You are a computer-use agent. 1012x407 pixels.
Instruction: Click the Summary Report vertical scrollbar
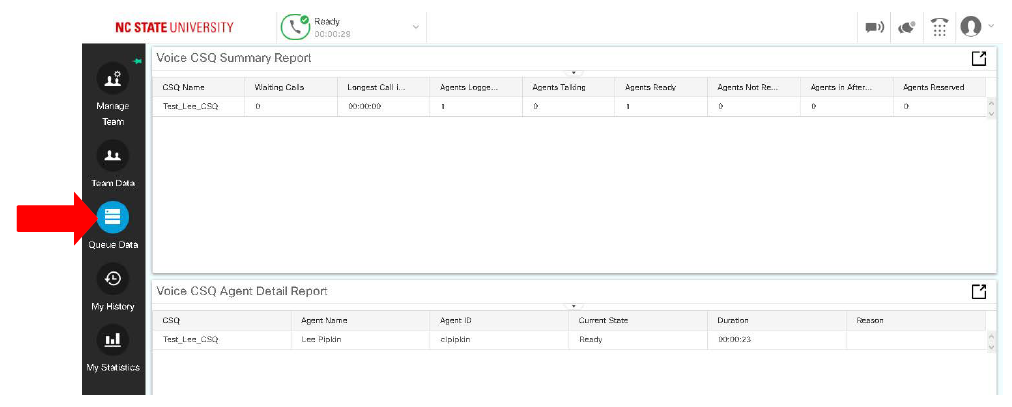pyautogui.click(x=991, y=107)
